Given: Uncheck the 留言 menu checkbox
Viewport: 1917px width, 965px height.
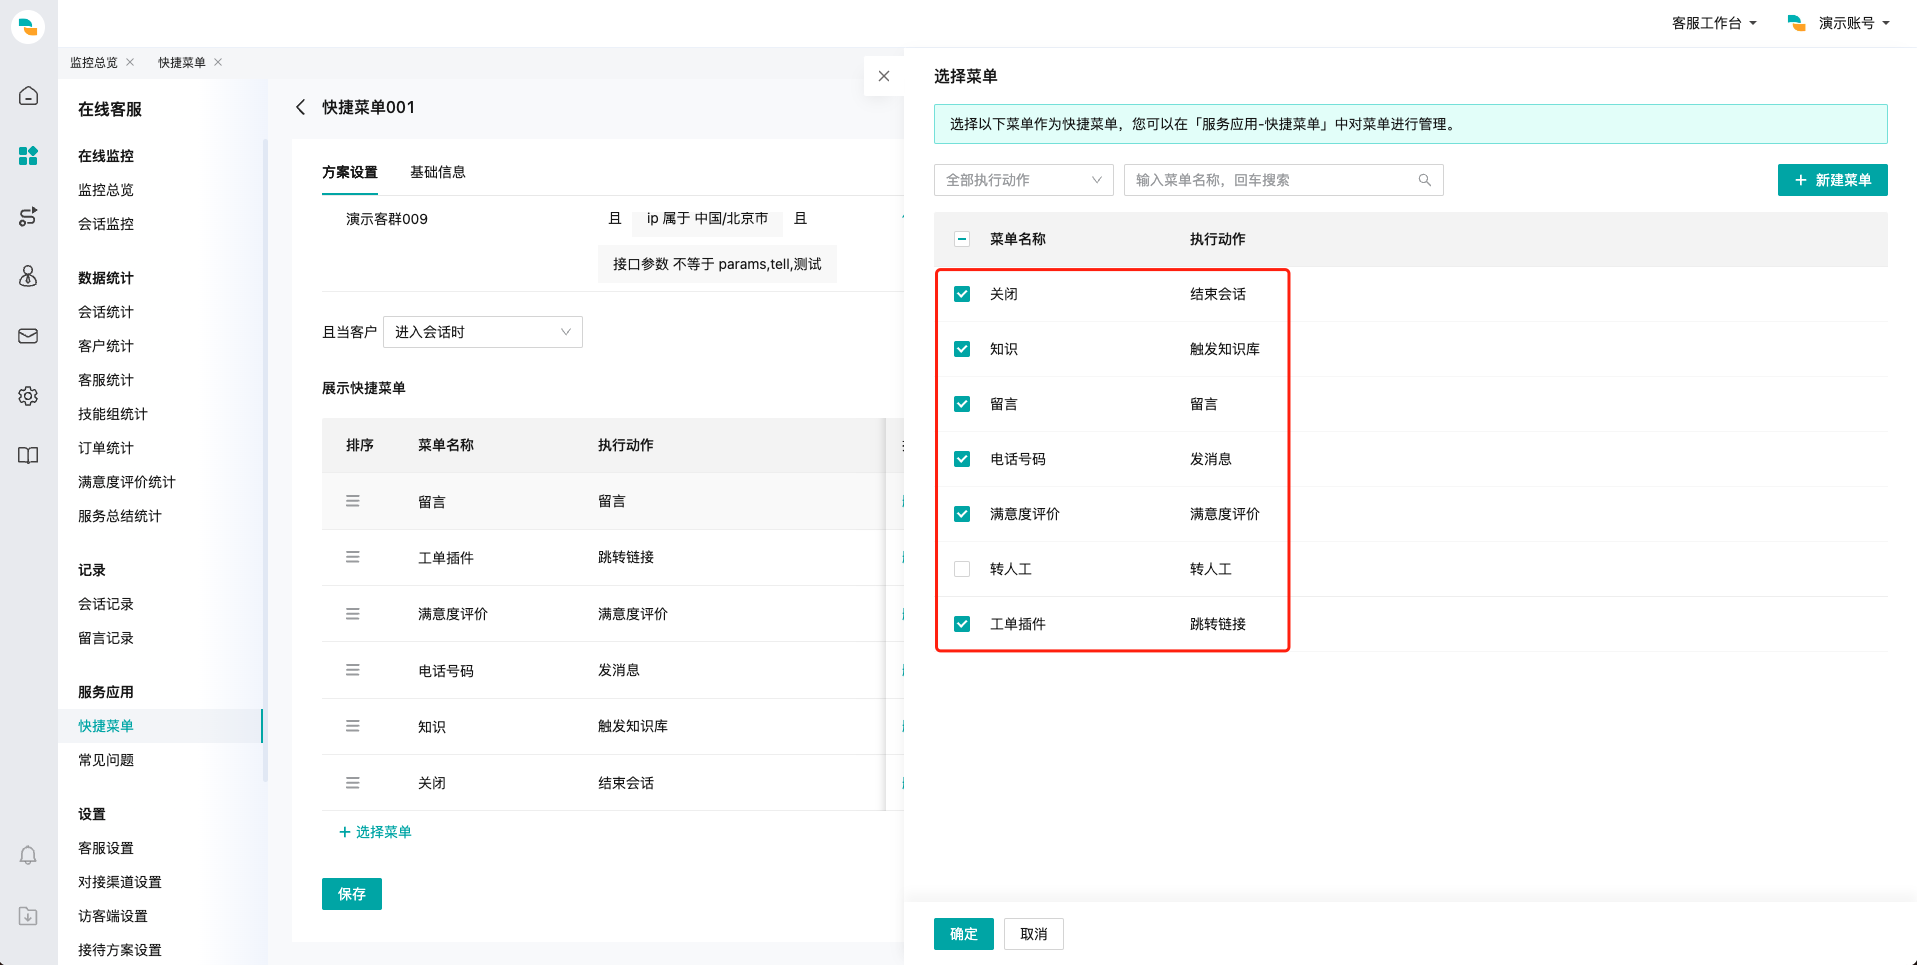Looking at the screenshot, I should [x=962, y=404].
